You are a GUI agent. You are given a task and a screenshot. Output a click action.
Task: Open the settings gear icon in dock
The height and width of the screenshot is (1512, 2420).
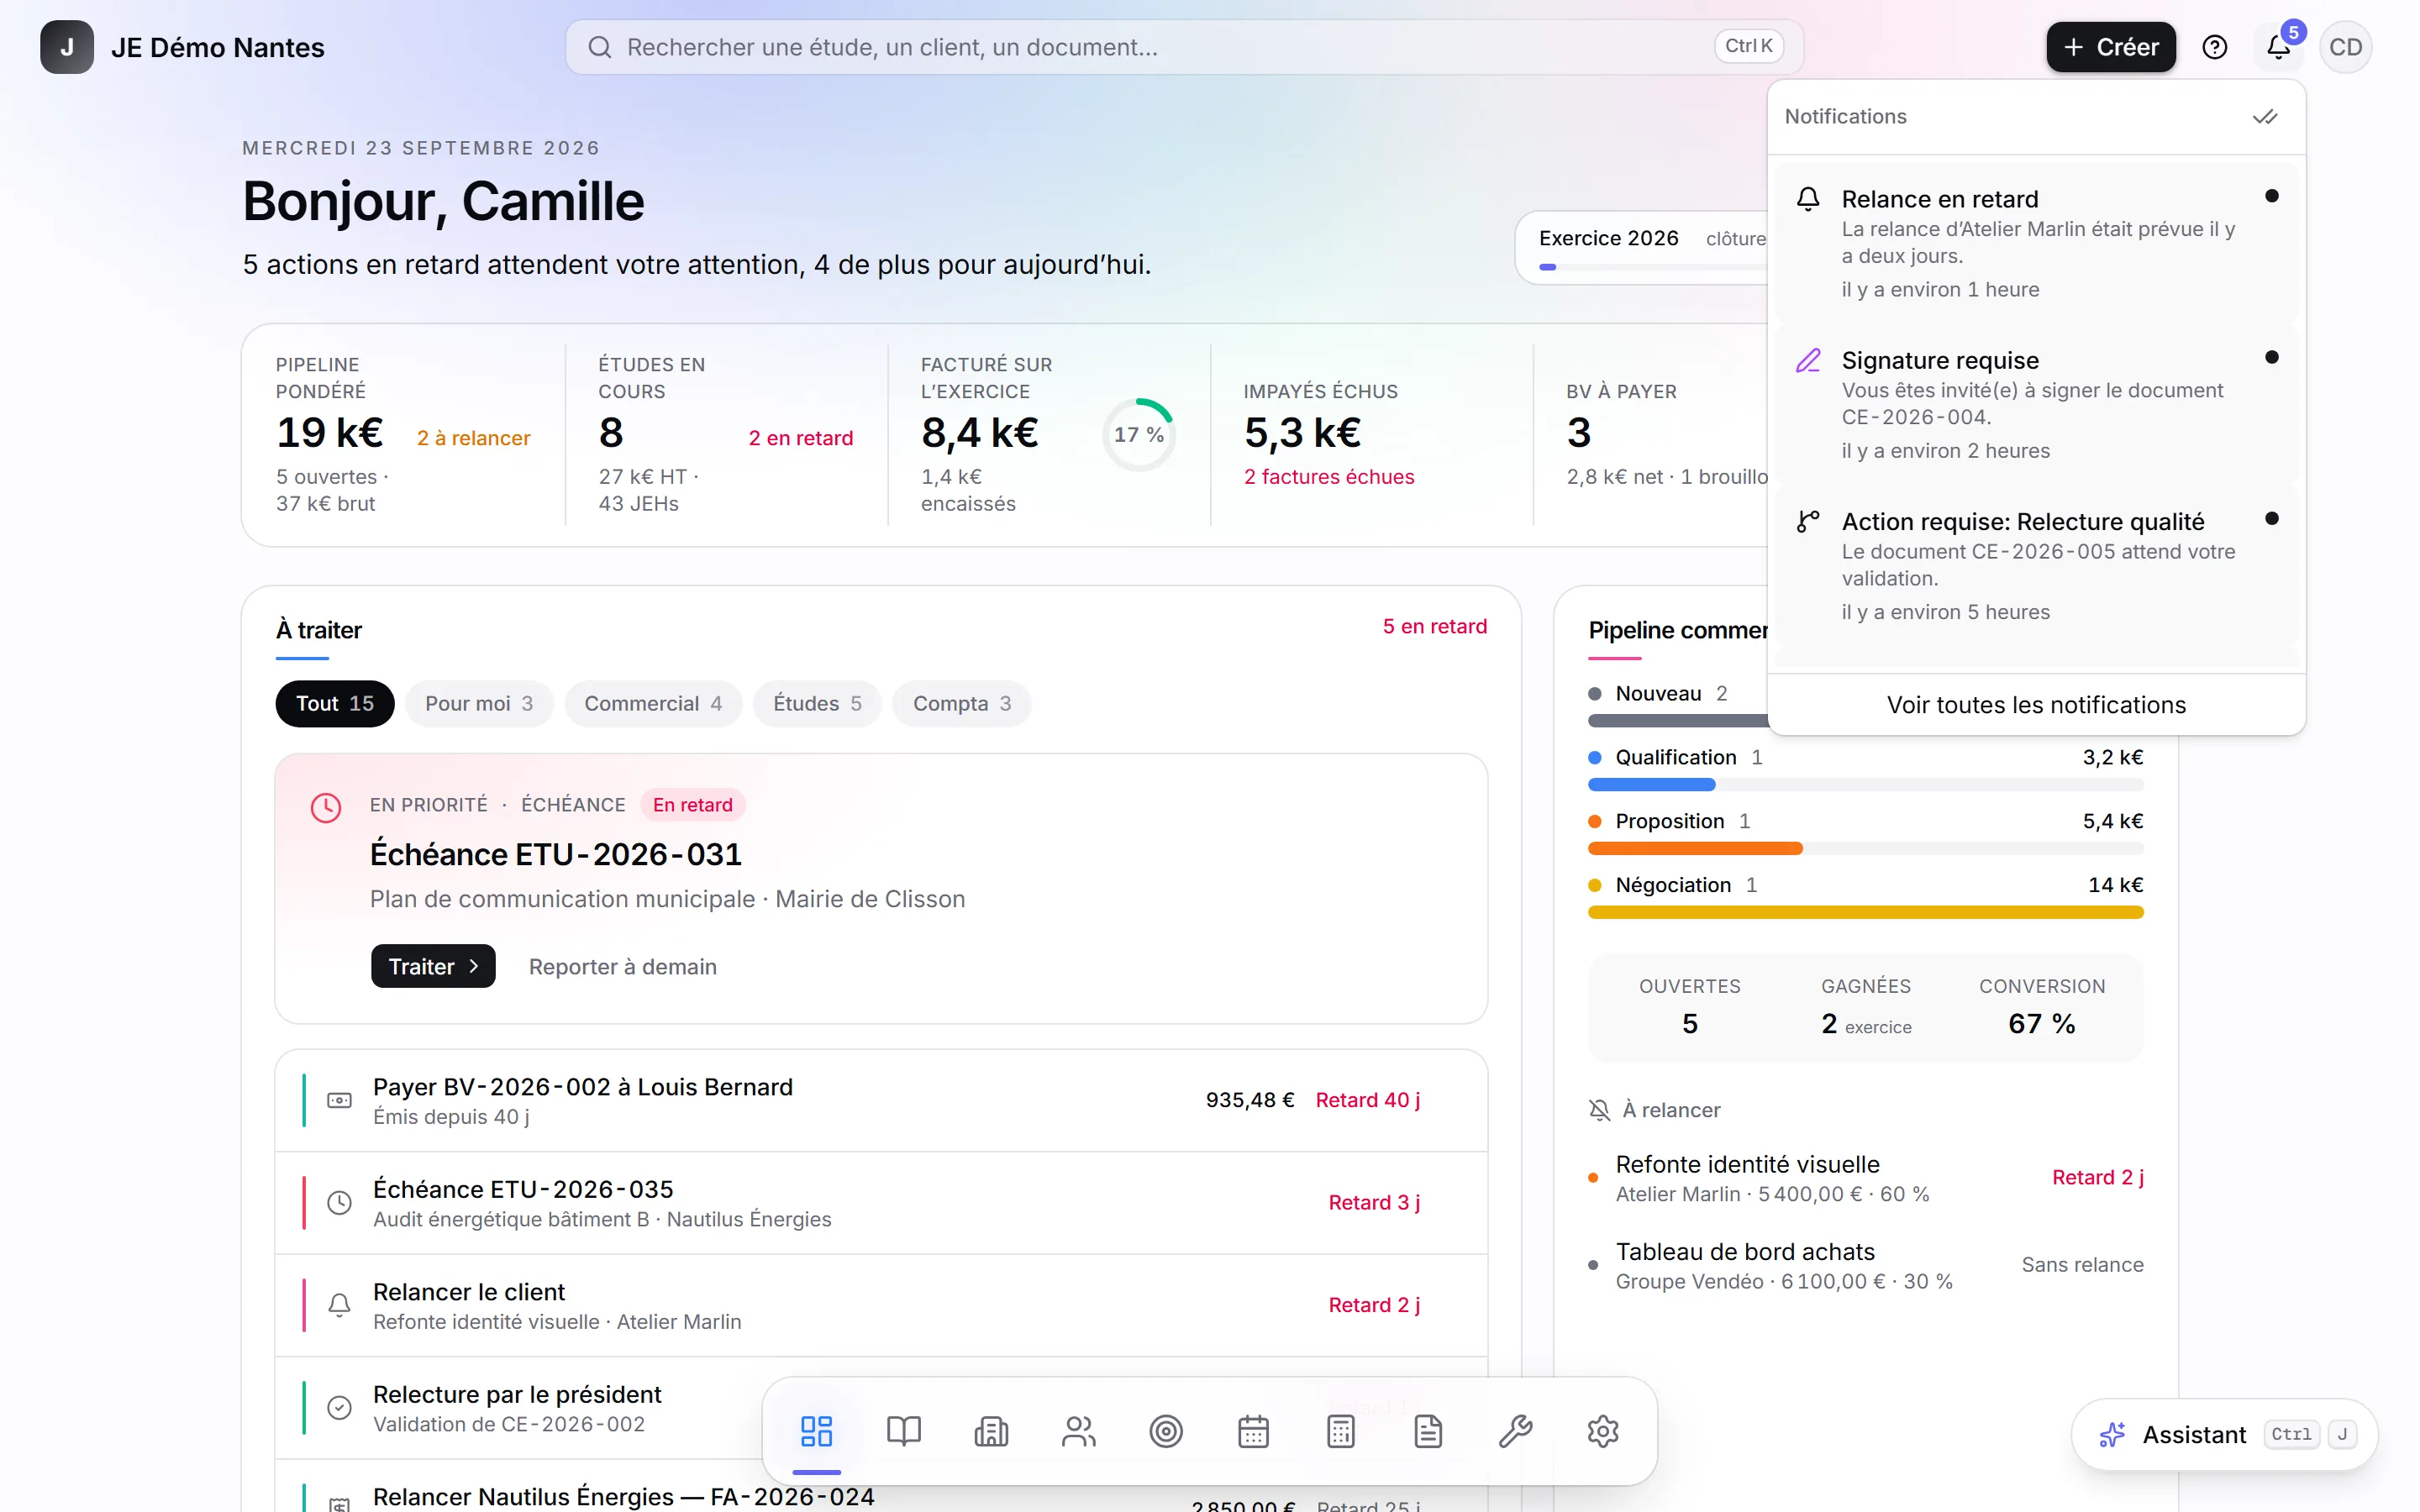pos(1603,1431)
